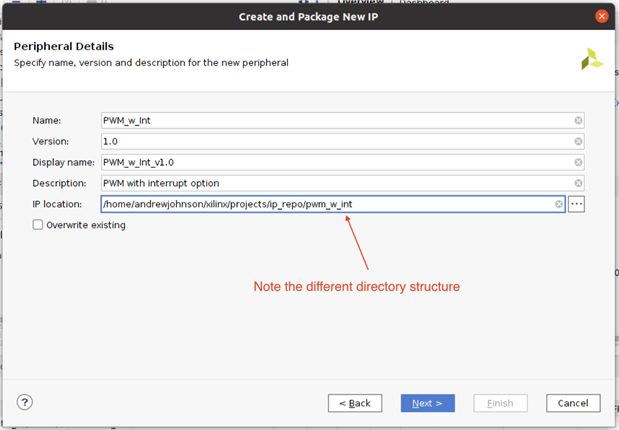Open the help question mark icon
The image size is (619, 430).
pyautogui.click(x=25, y=402)
